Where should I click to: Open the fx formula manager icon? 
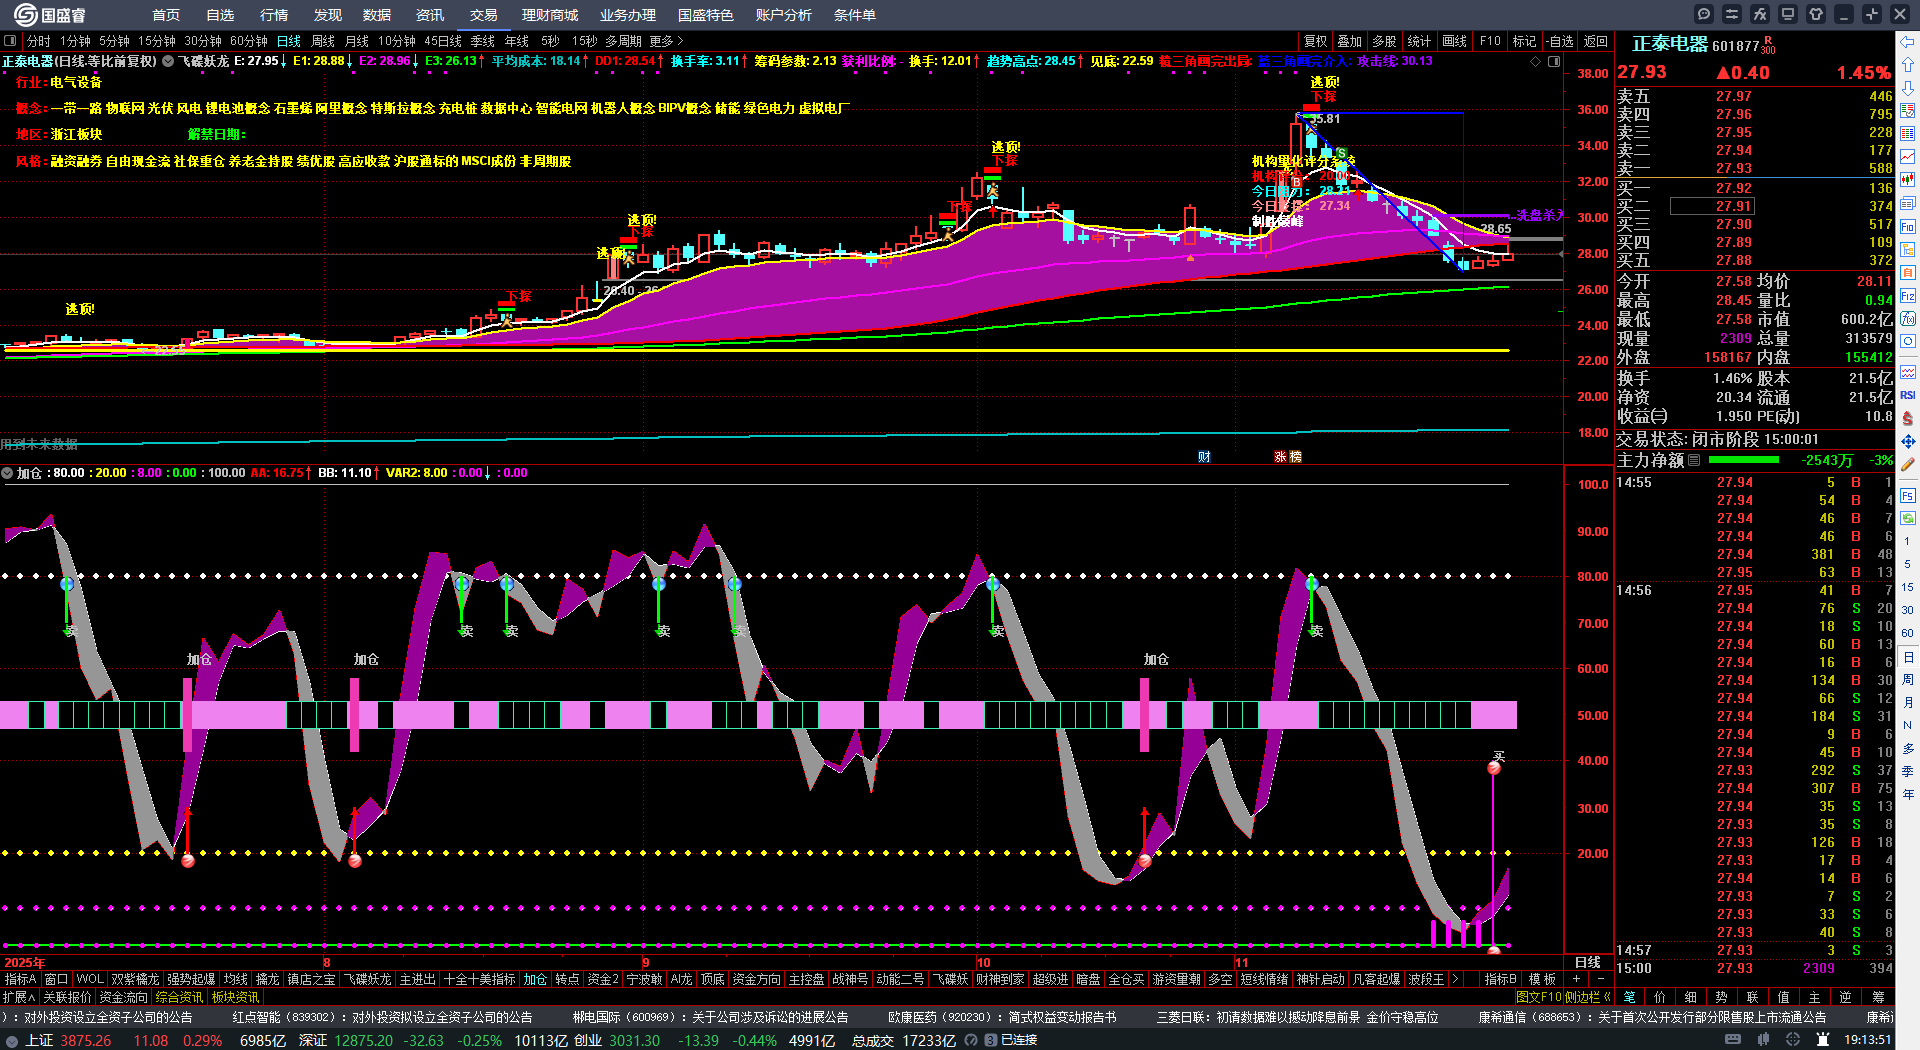coord(1760,14)
